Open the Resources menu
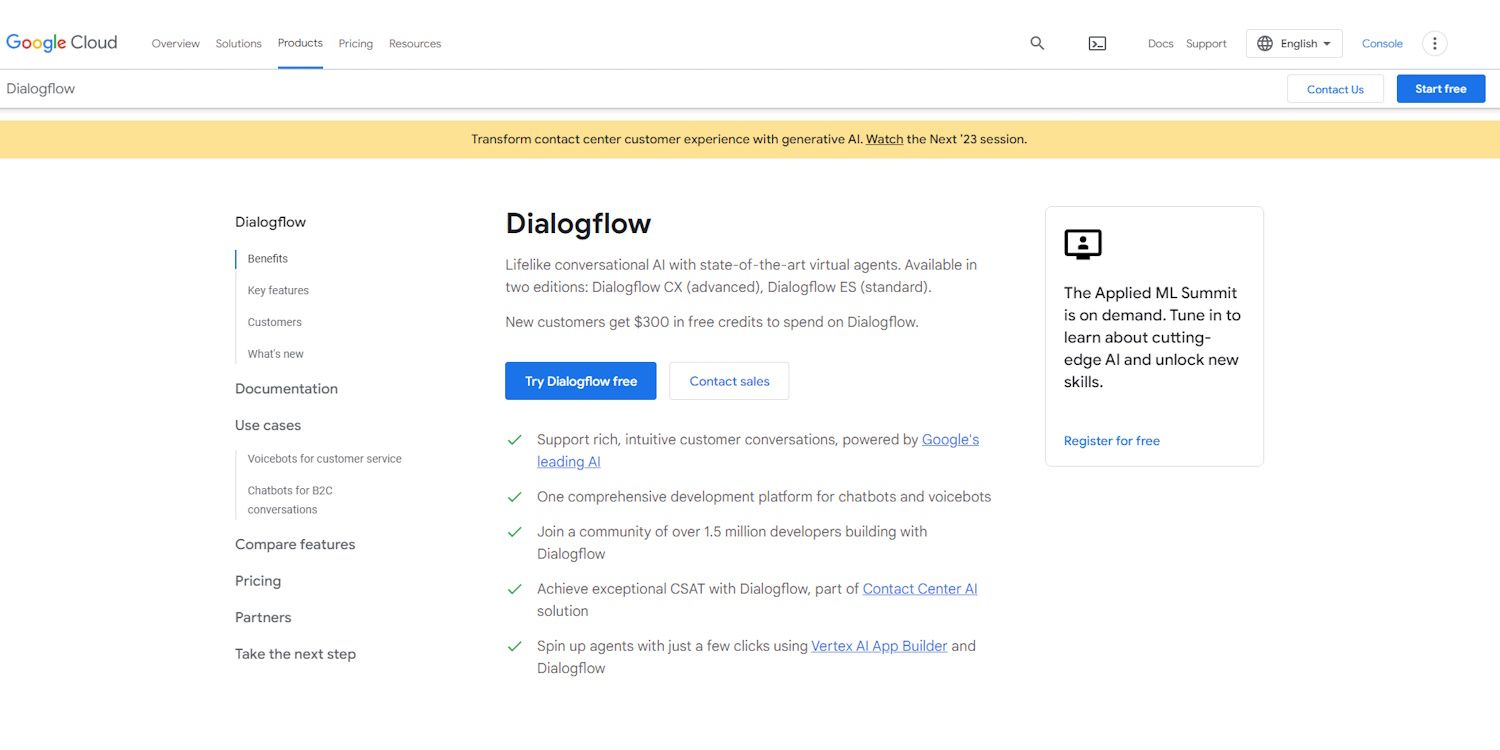The width and height of the screenshot is (1500, 750). point(415,43)
